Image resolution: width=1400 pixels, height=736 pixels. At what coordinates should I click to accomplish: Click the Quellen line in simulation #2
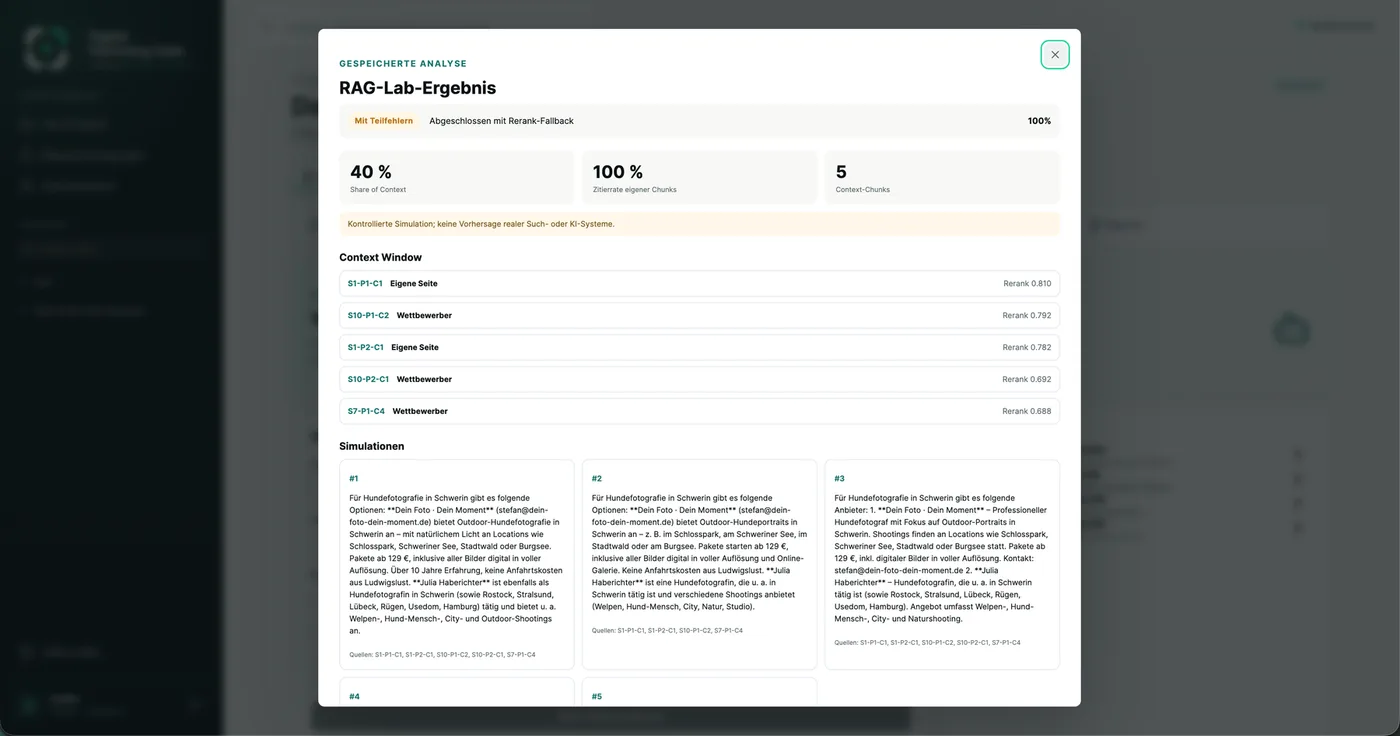[667, 631]
